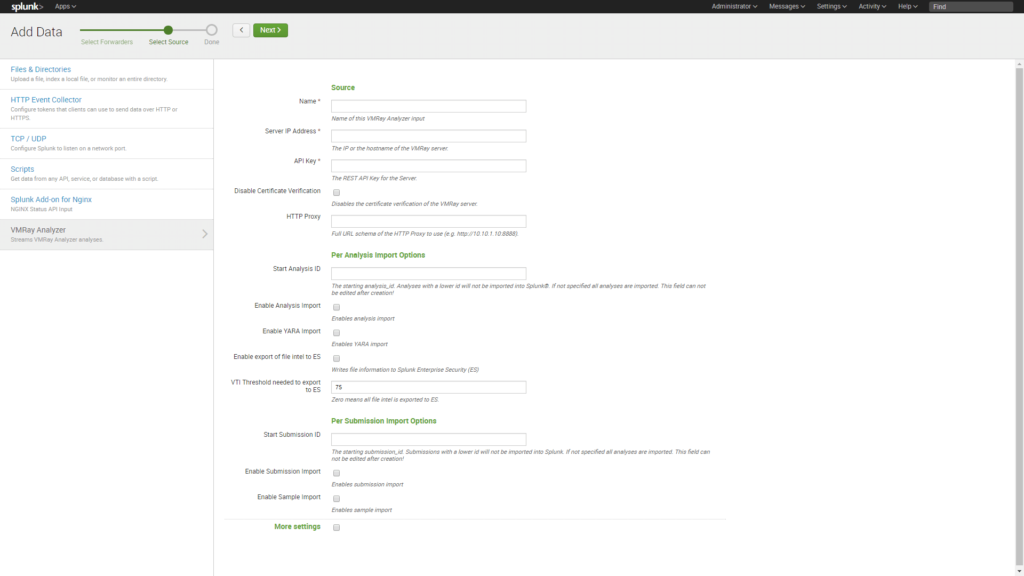Focus the Server IP Address field
The image size is (1024, 576).
click(428, 136)
